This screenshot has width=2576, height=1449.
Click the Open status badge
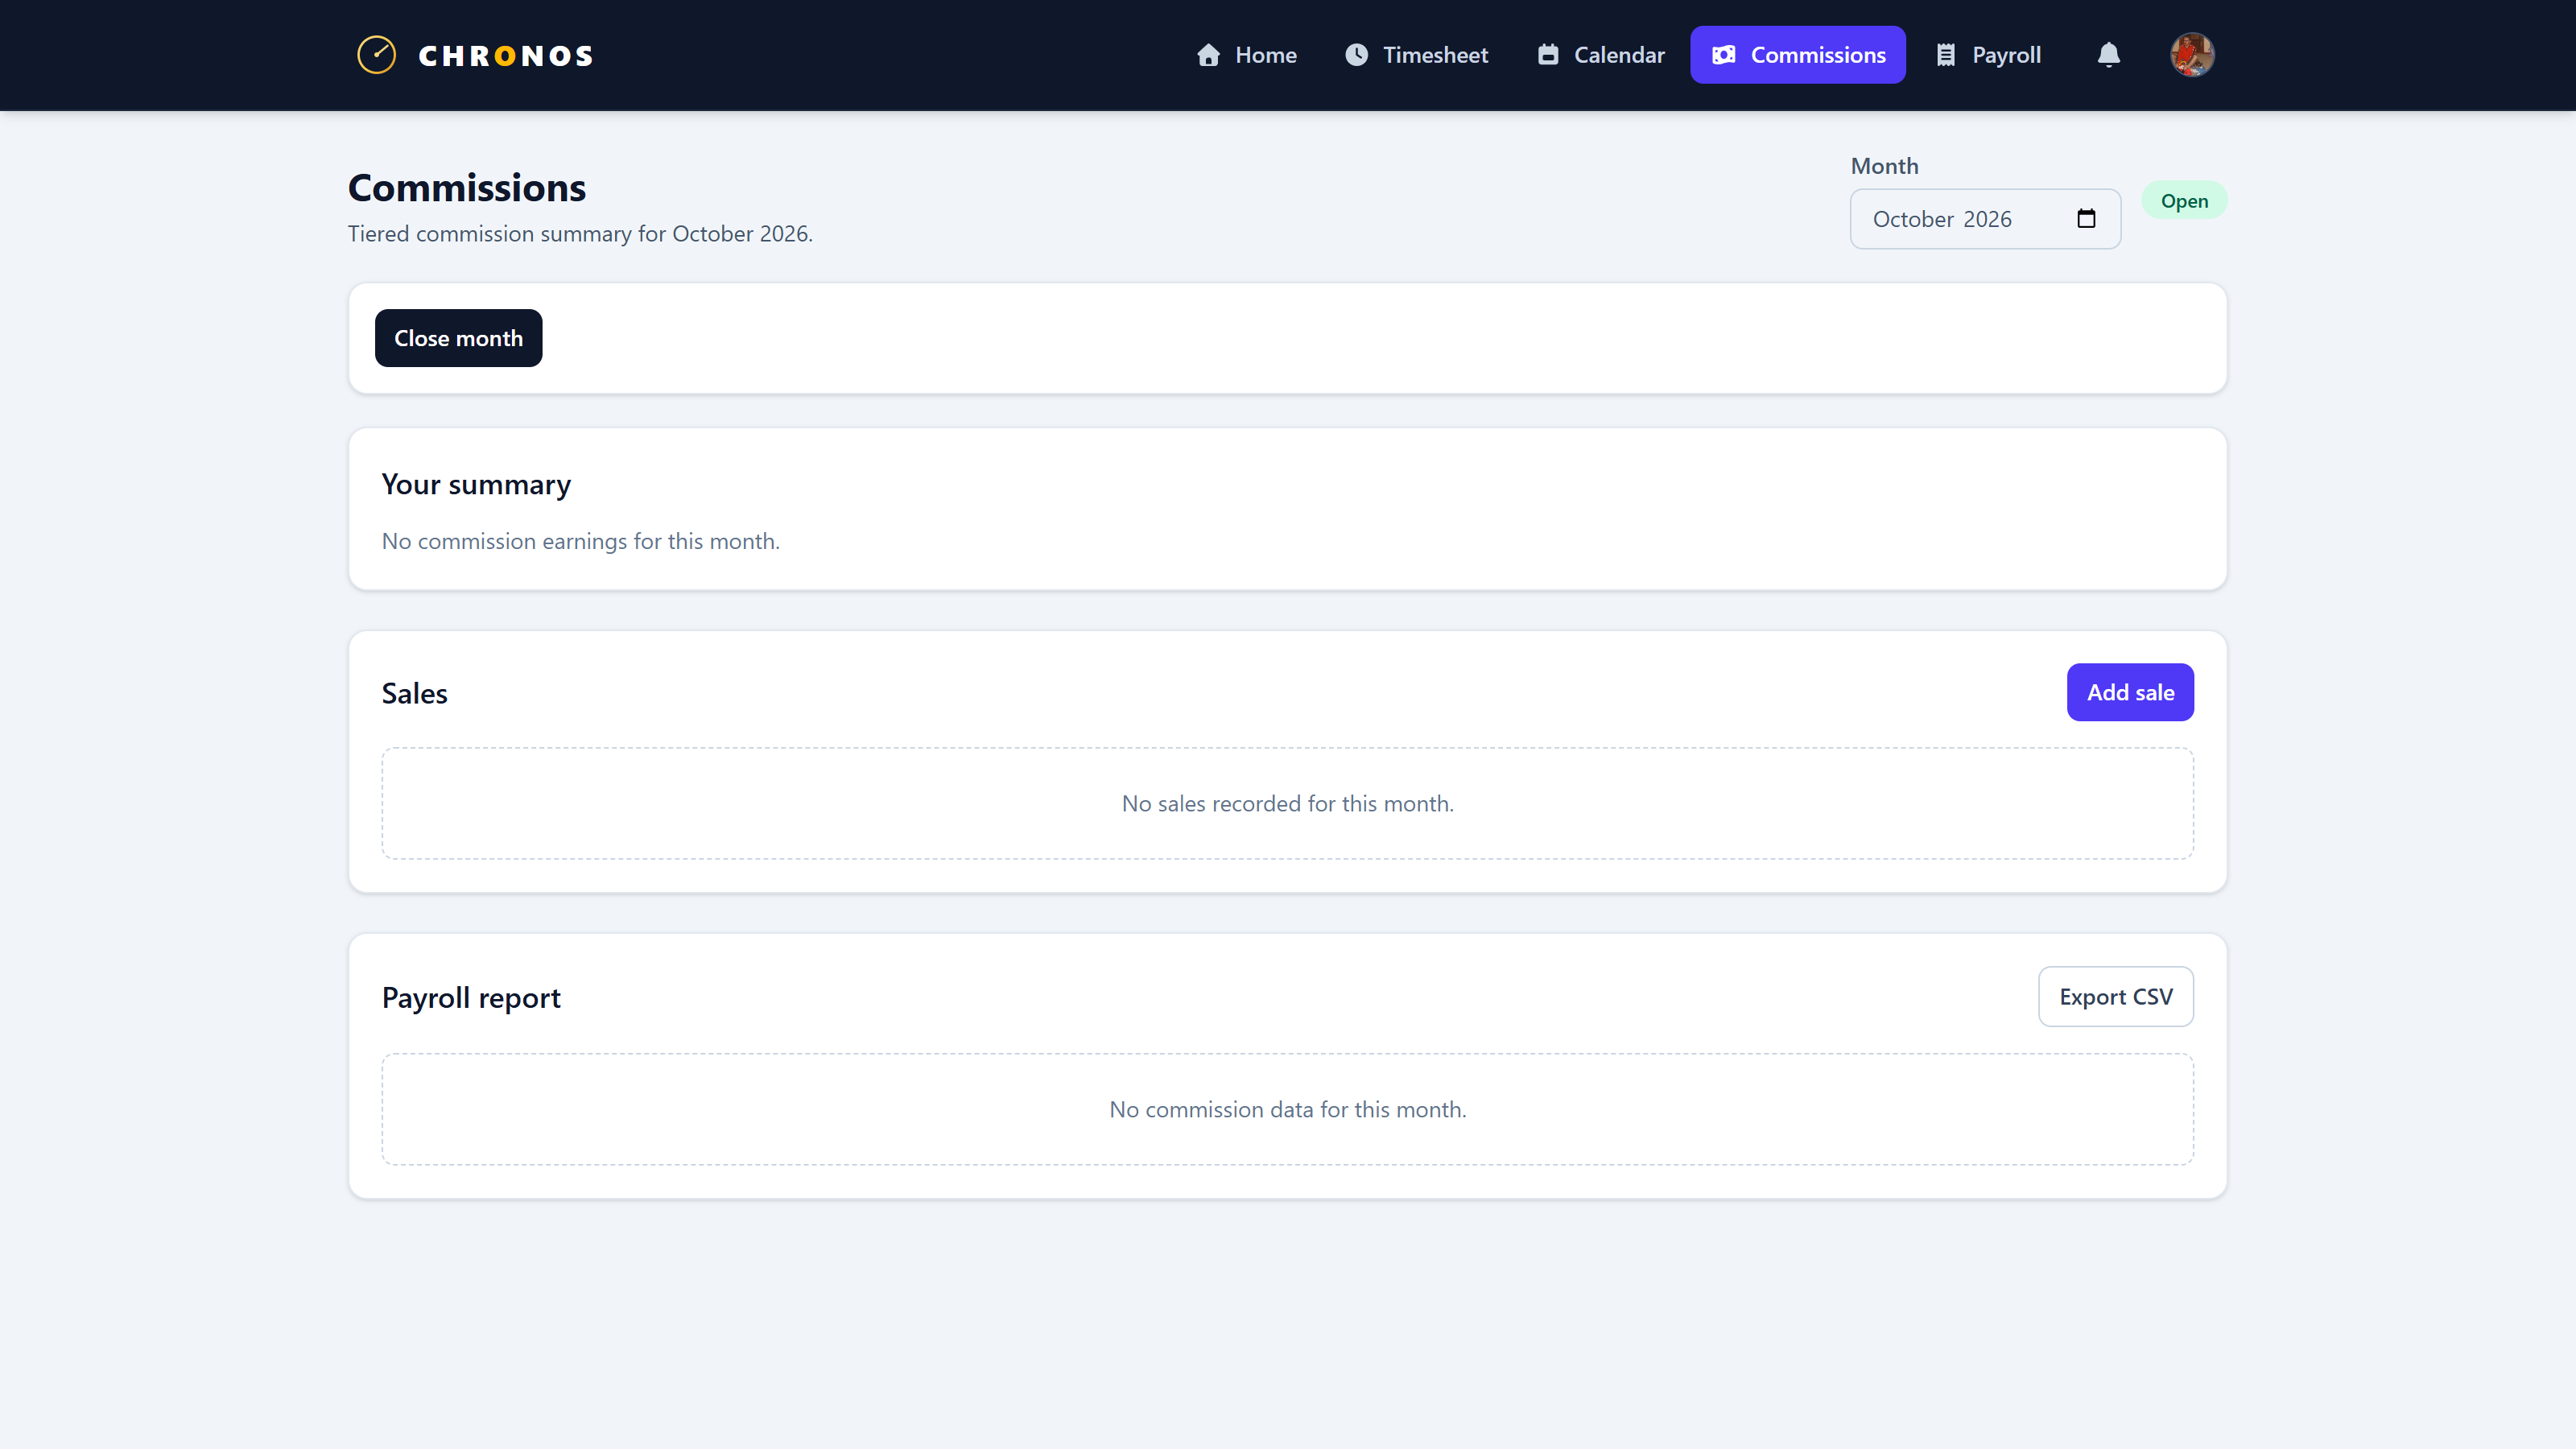pyautogui.click(x=2184, y=201)
